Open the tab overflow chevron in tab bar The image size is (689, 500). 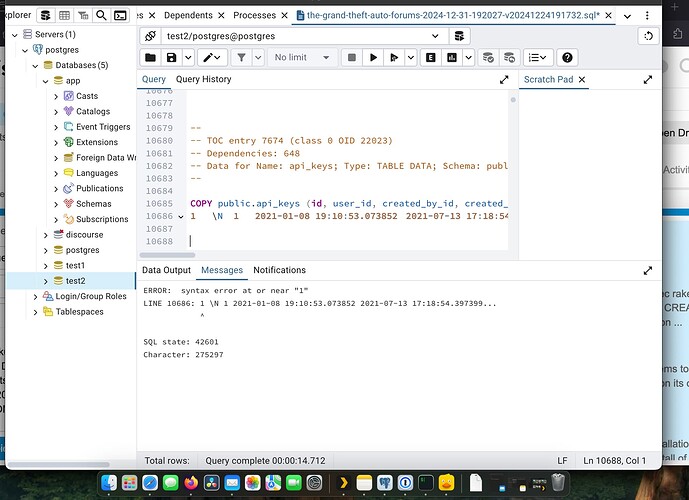coord(627,16)
